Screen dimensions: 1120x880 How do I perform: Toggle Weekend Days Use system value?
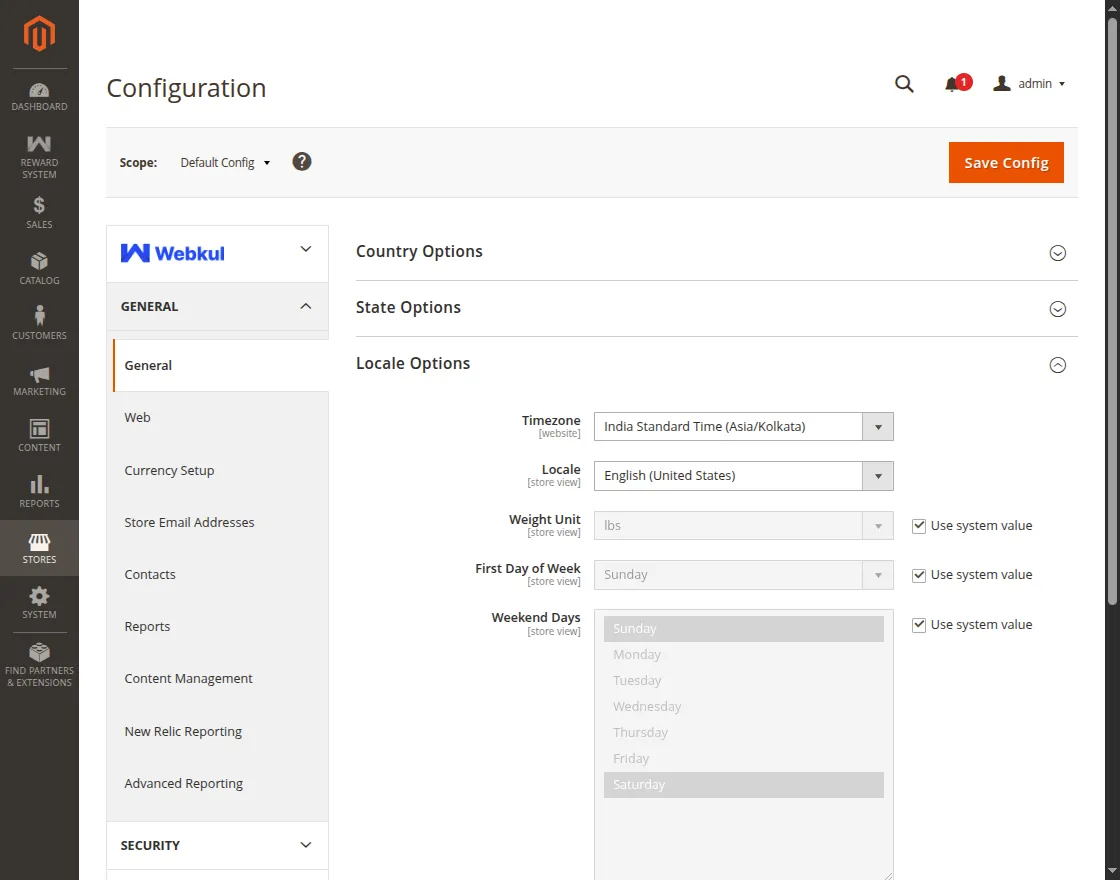[x=919, y=626]
